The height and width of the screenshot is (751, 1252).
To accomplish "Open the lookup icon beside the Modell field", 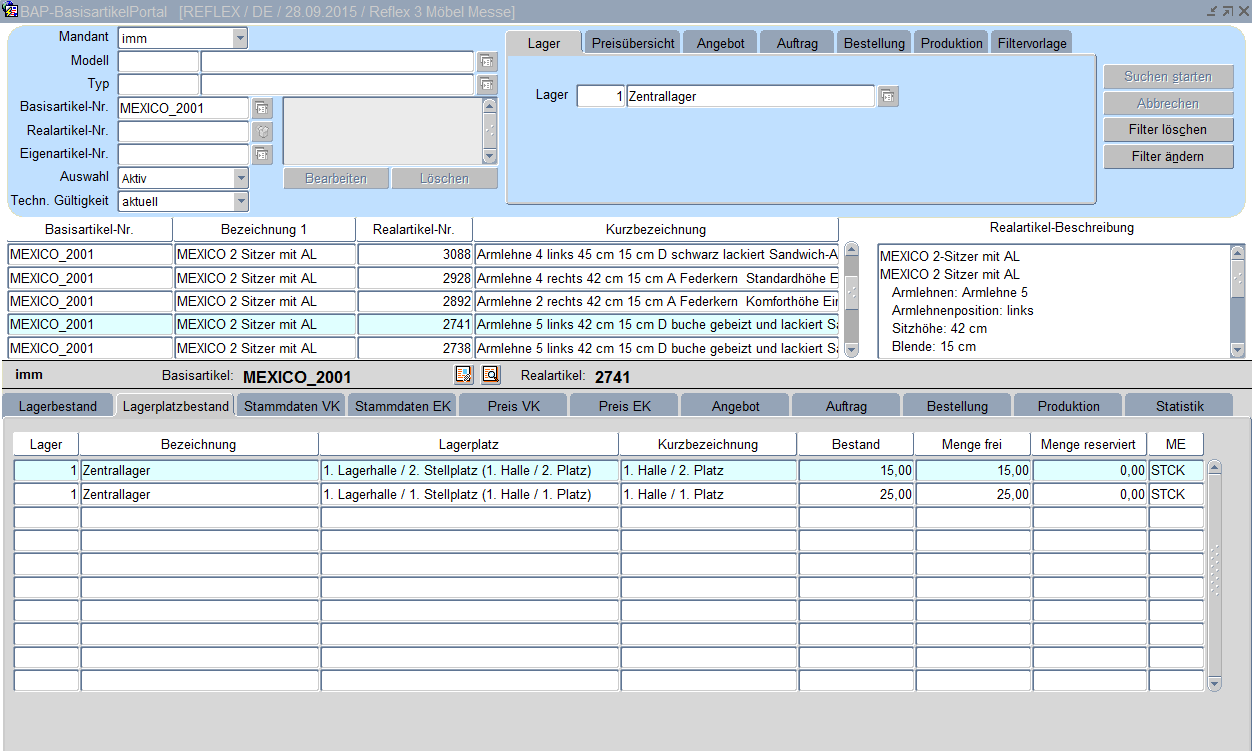I will tap(487, 61).
